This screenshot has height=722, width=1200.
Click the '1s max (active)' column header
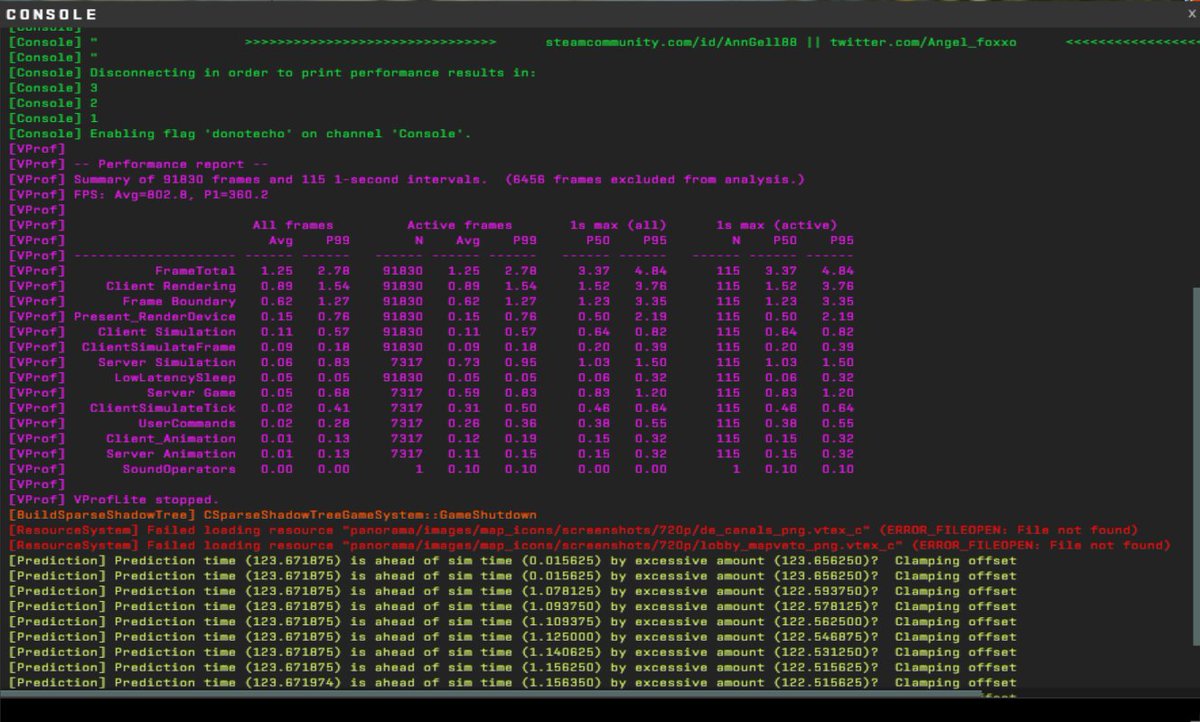(x=776, y=225)
